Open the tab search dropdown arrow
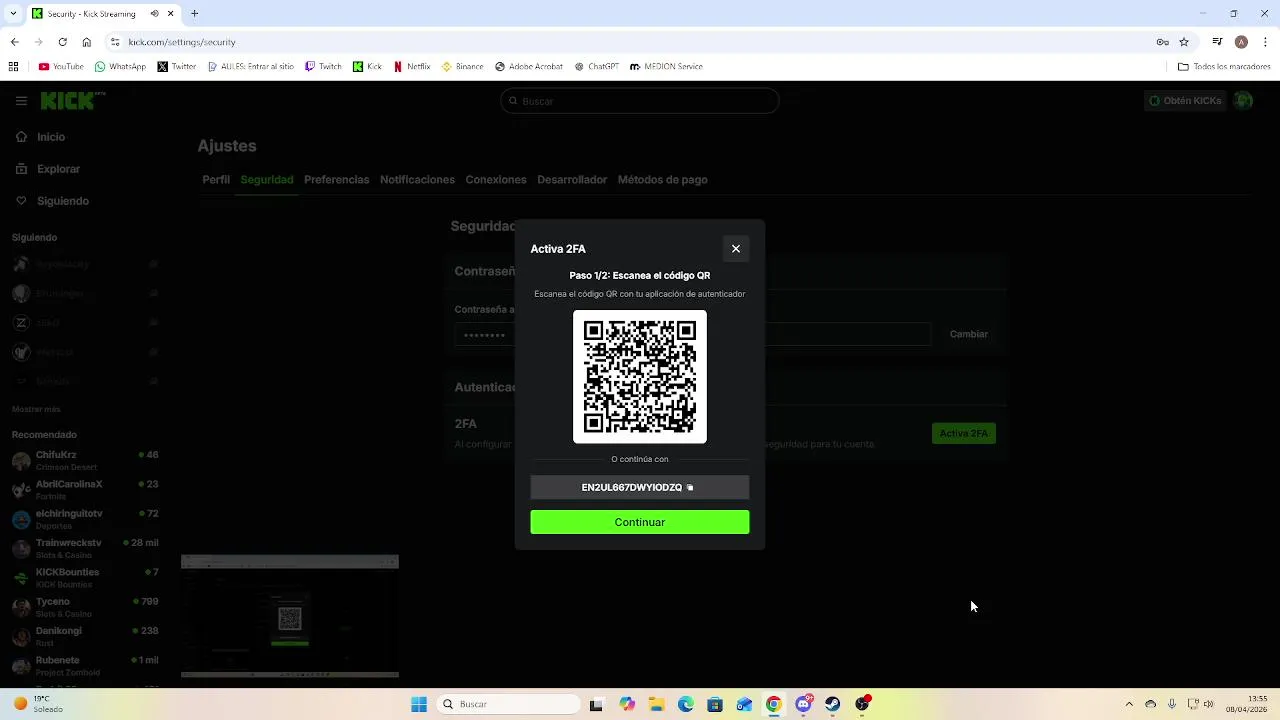1280x720 pixels. point(14,14)
